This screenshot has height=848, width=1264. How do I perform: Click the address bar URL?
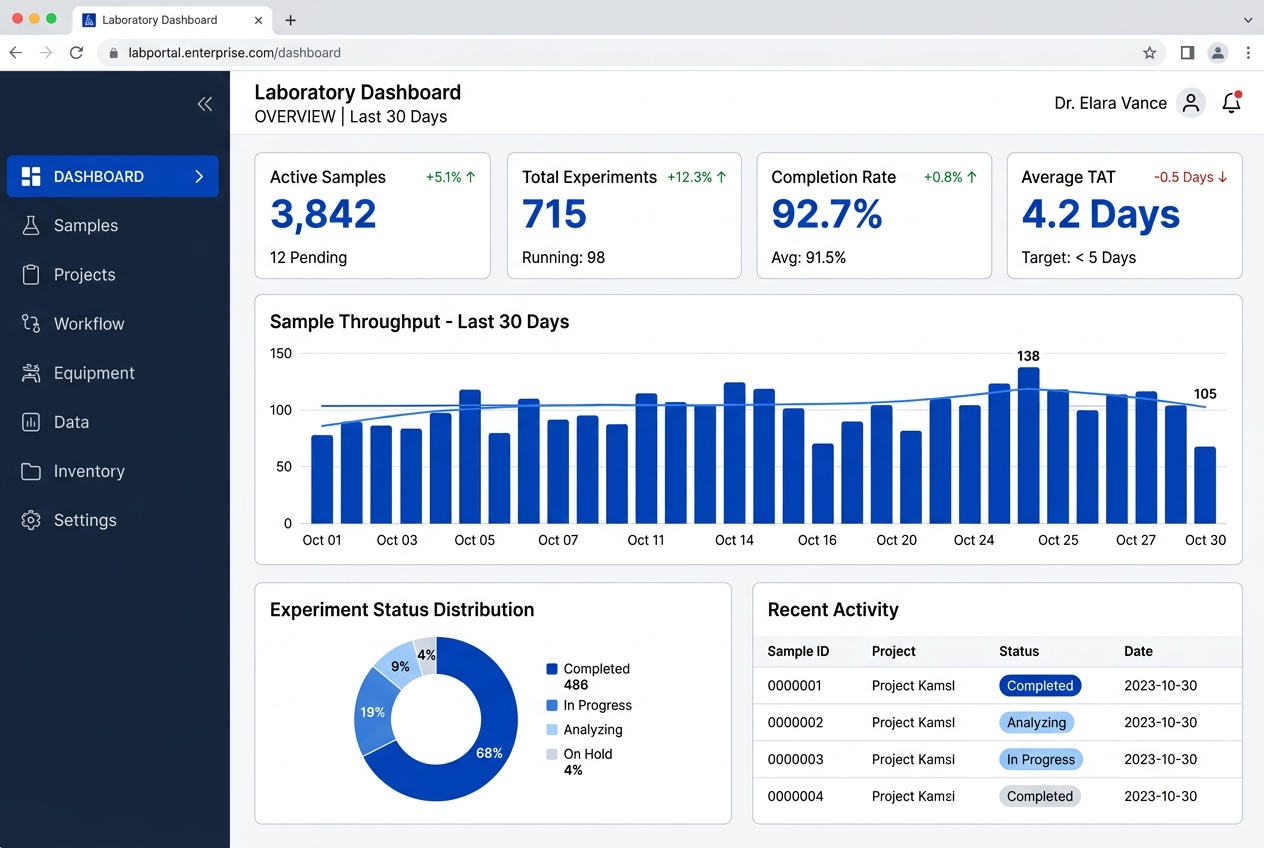click(x=235, y=53)
